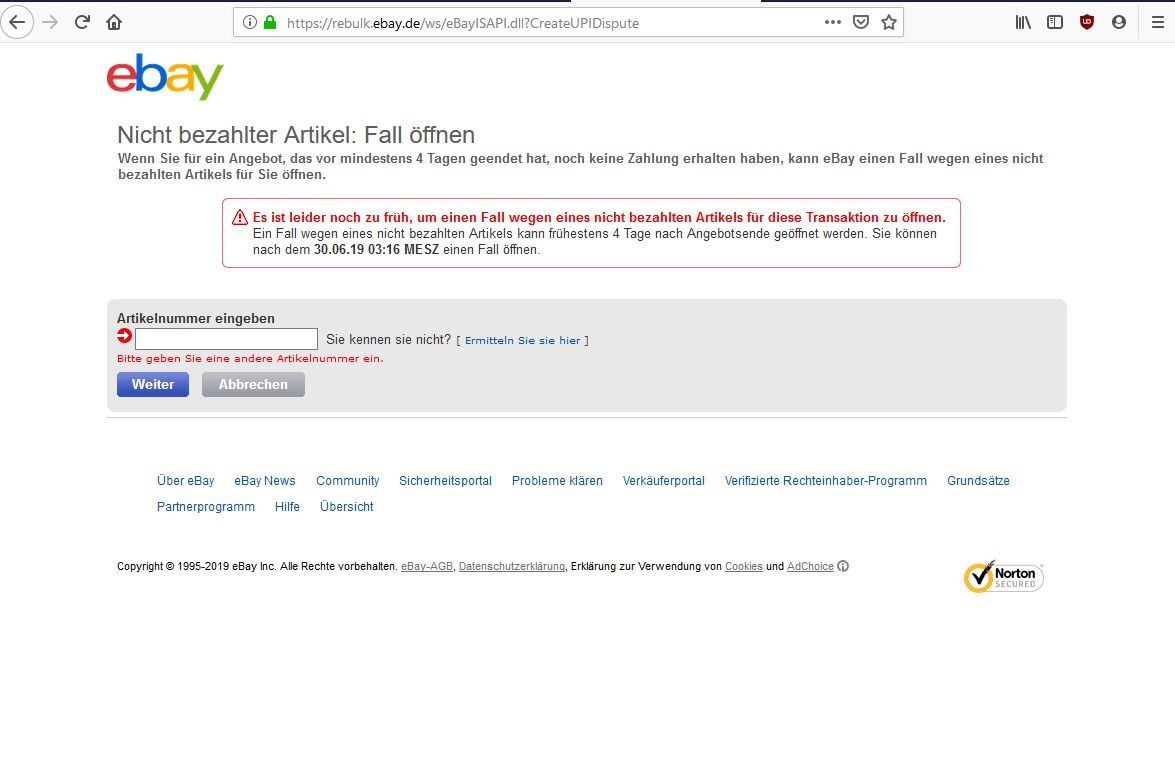Viewport: 1175px width, 783px height.
Task: Open the Firefox account icon
Action: tap(1119, 22)
